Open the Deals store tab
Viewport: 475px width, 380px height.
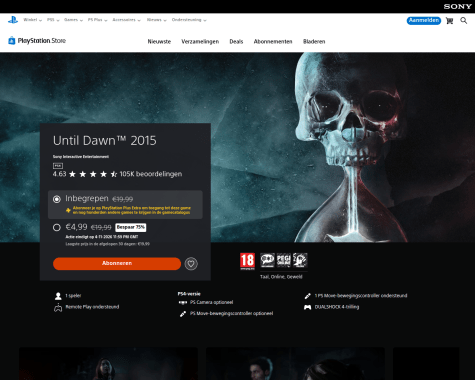[x=236, y=42]
